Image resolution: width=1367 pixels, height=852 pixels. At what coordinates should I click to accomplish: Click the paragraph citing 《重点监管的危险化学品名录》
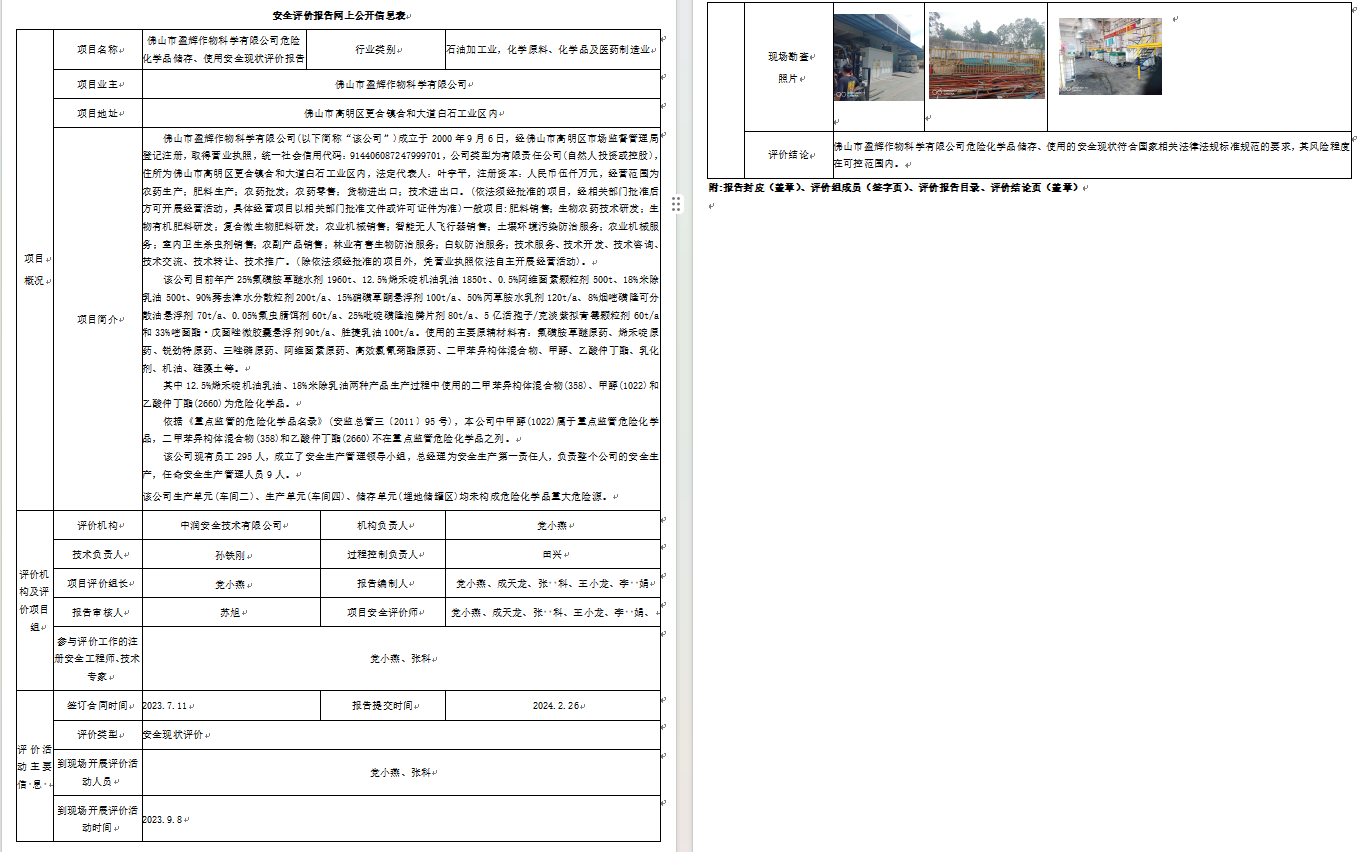[x=401, y=430]
